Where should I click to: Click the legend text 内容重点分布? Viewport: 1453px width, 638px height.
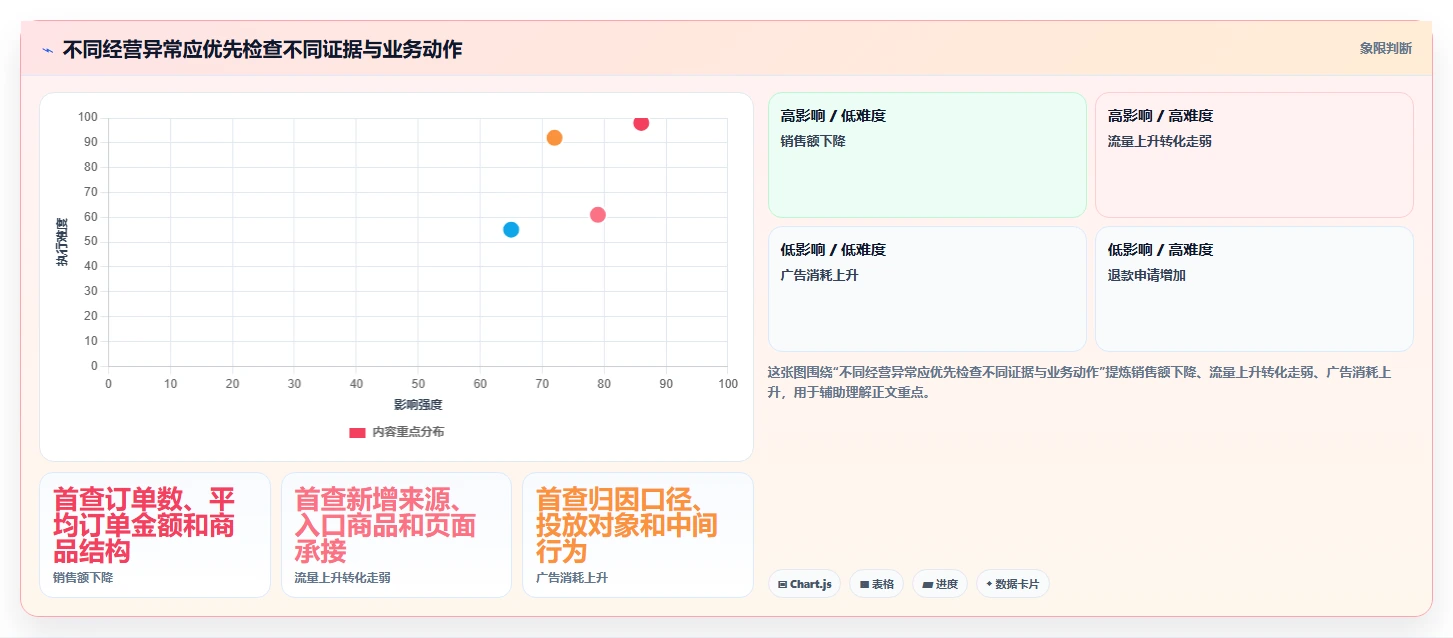[408, 432]
